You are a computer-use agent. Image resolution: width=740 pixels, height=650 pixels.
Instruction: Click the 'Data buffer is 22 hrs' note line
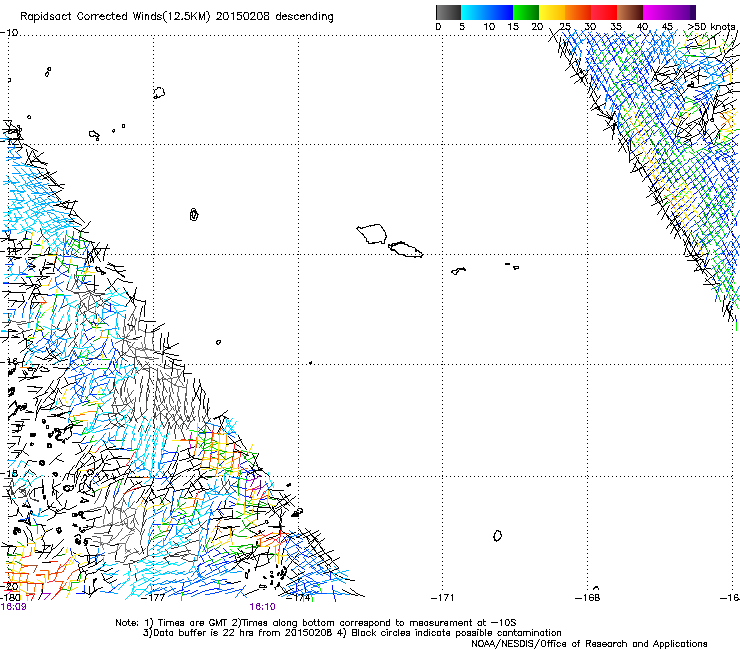tap(352, 633)
